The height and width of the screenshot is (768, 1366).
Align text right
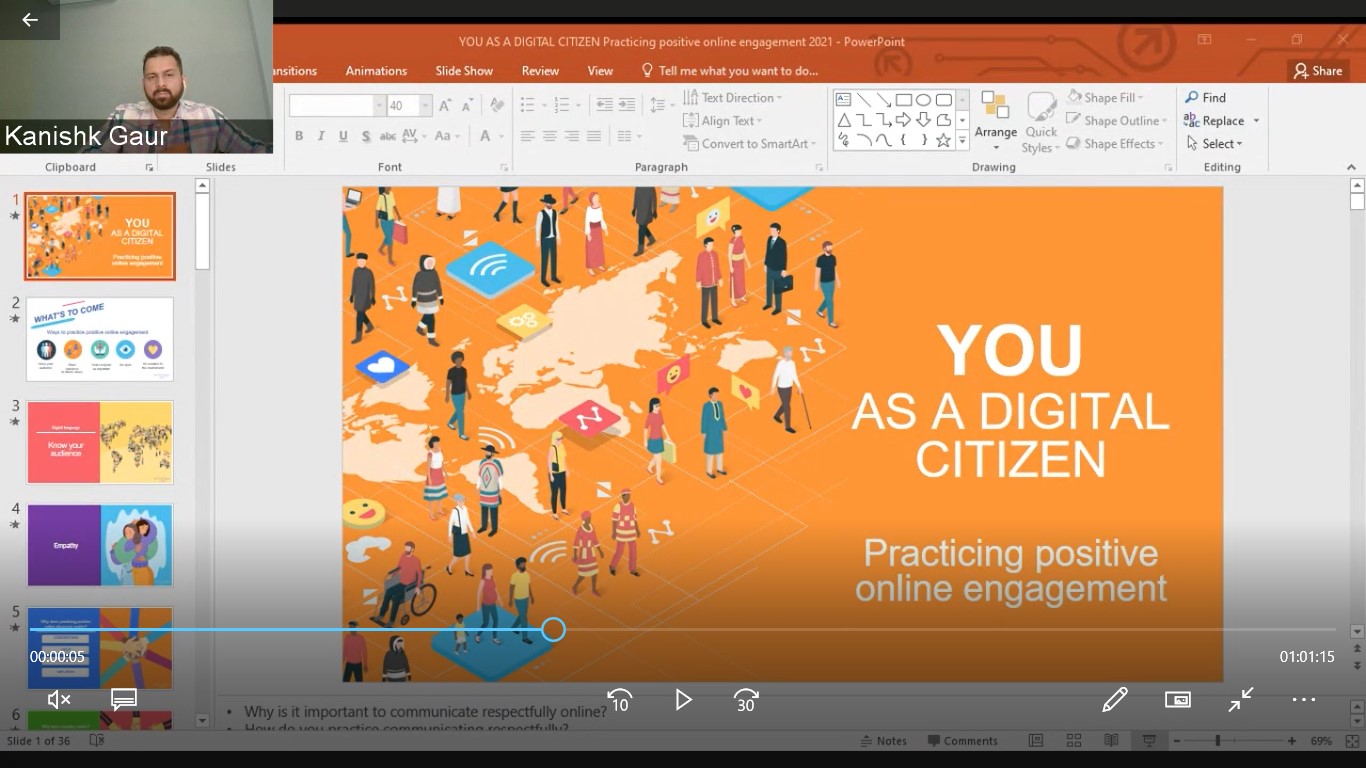pyautogui.click(x=572, y=136)
